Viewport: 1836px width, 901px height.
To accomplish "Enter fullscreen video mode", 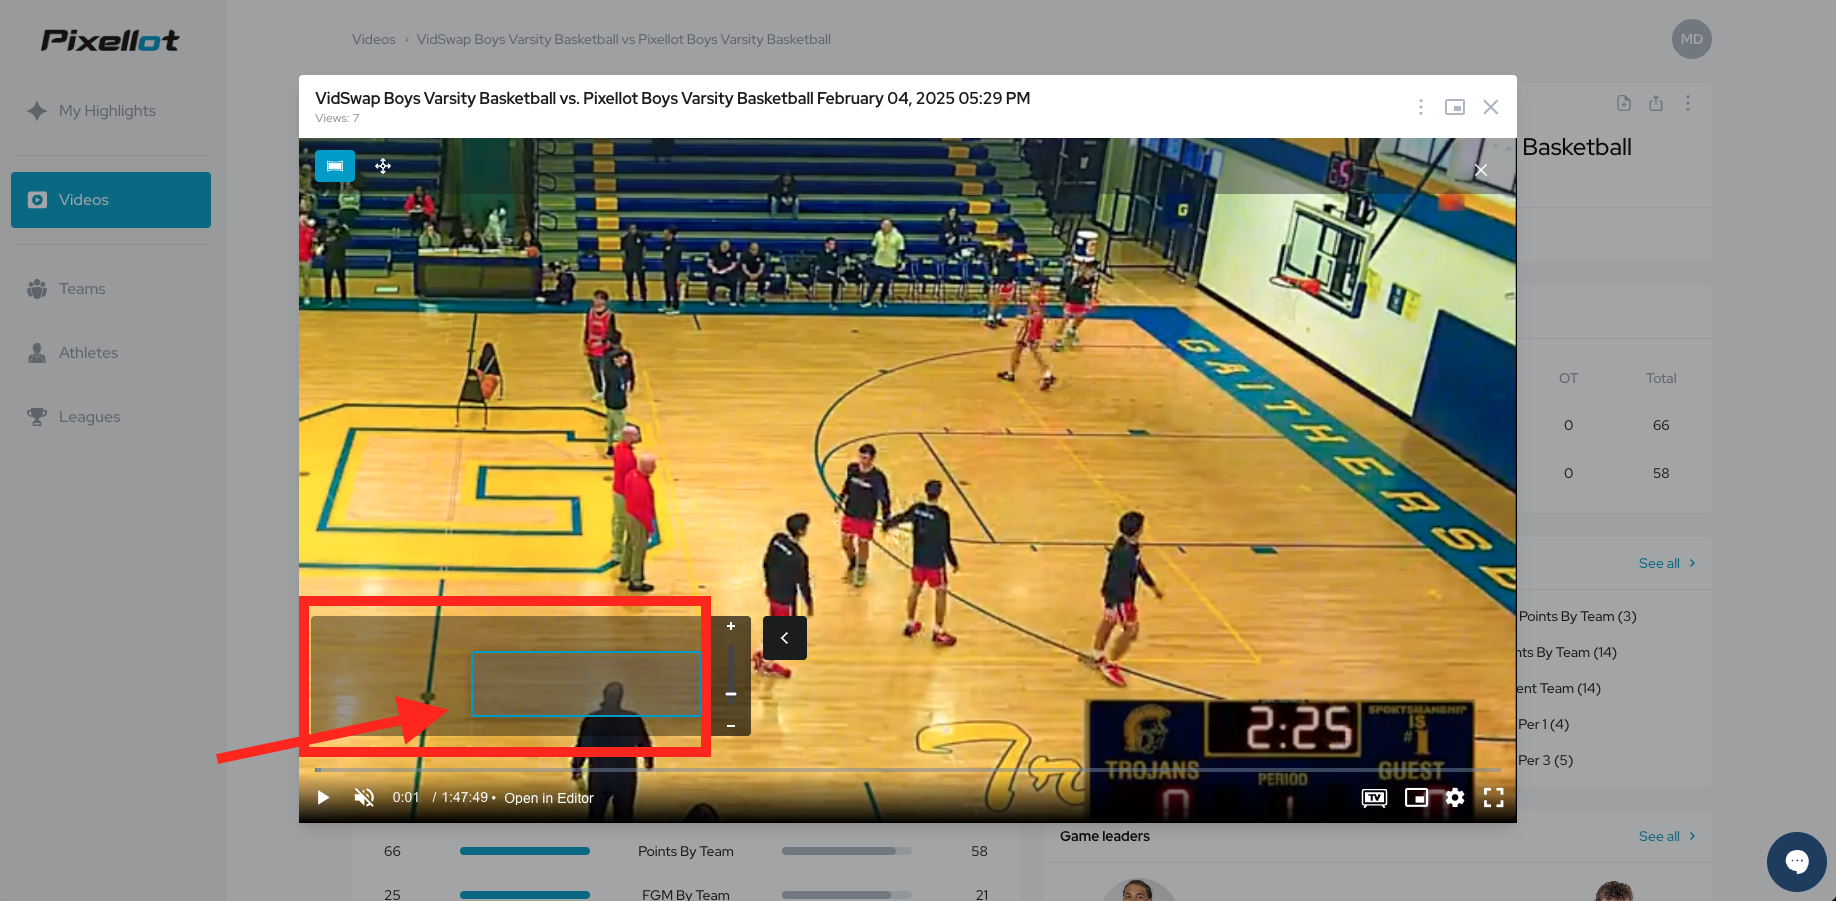I will 1494,797.
